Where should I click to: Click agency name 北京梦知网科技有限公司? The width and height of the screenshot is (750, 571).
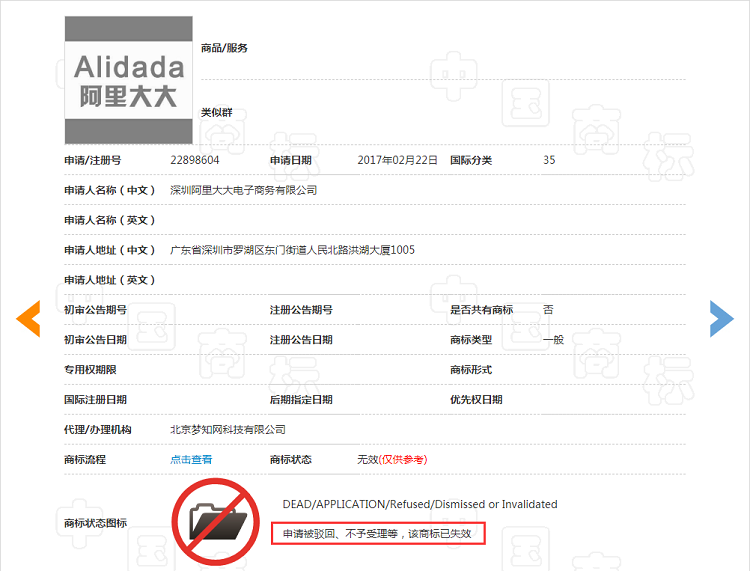[x=228, y=430]
